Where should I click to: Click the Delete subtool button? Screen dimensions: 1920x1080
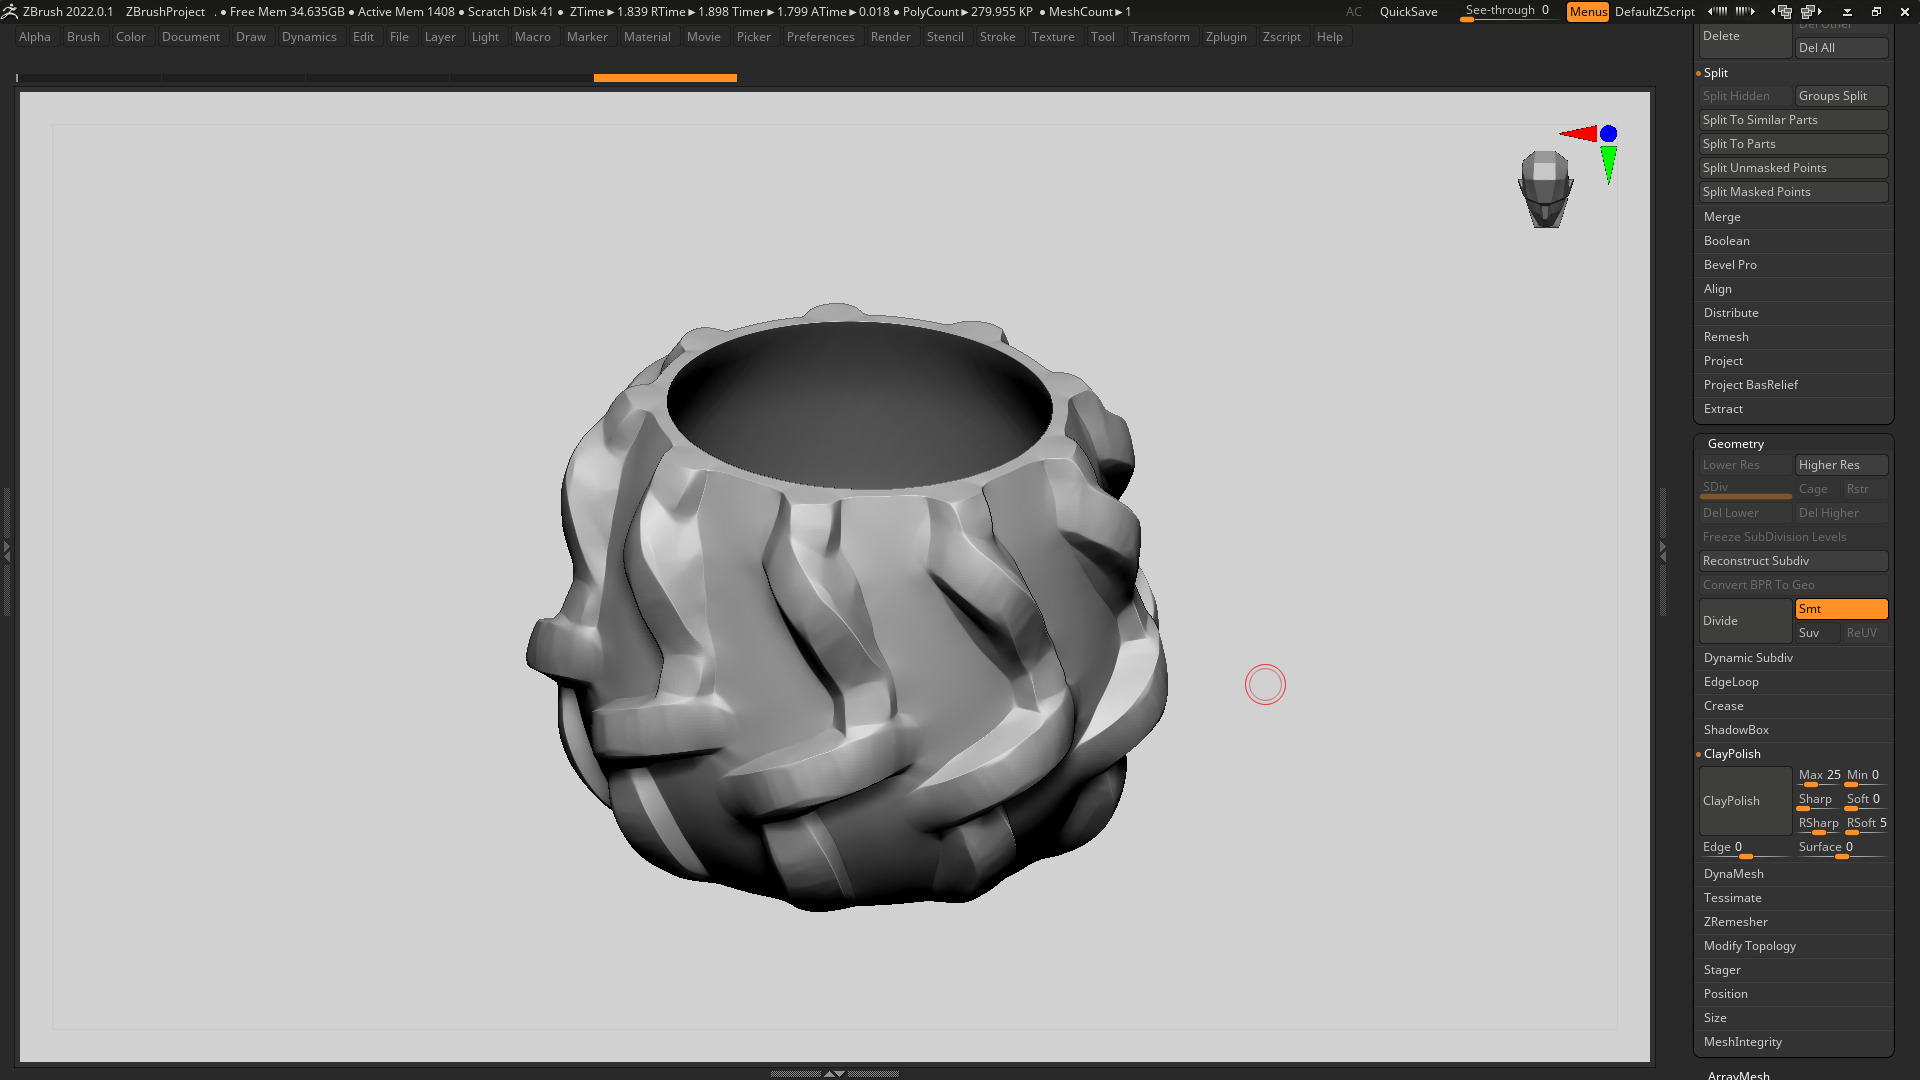[x=1745, y=41]
